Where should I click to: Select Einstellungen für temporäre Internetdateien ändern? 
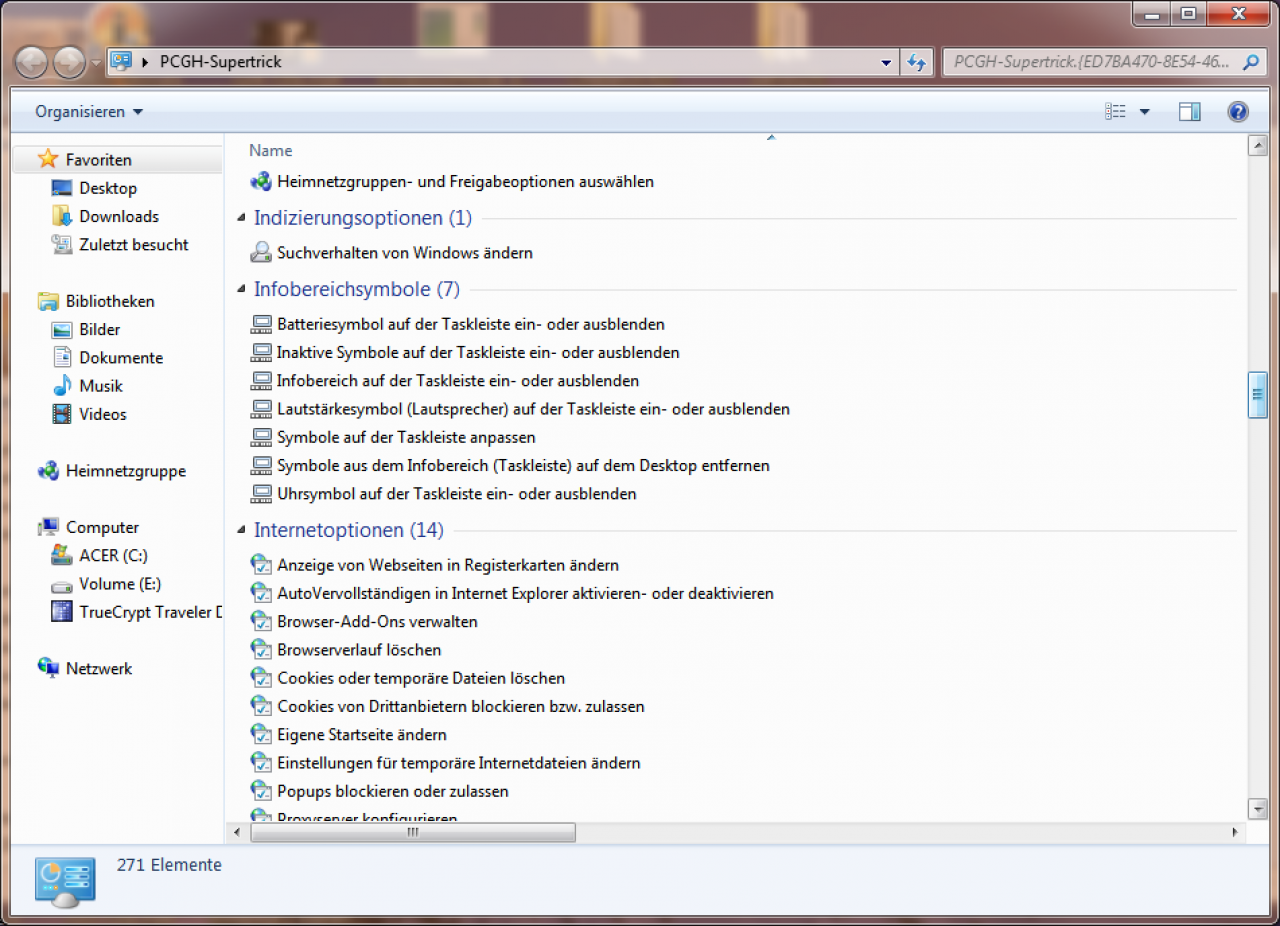point(458,763)
